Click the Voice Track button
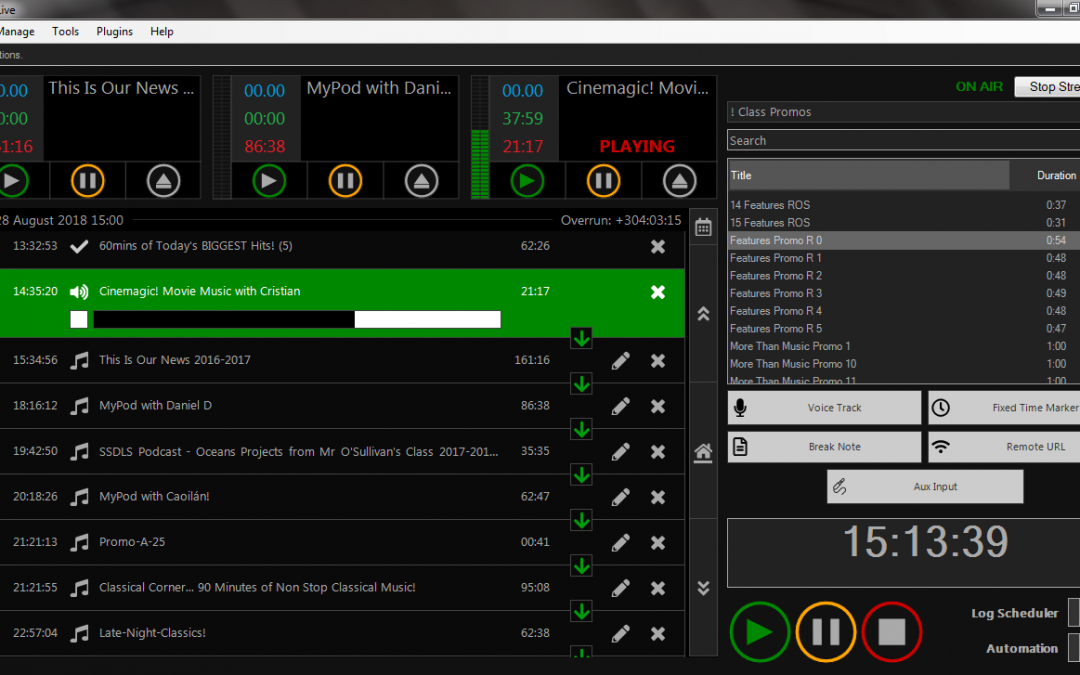Screen dimensions: 1080x675 (x=824, y=408)
